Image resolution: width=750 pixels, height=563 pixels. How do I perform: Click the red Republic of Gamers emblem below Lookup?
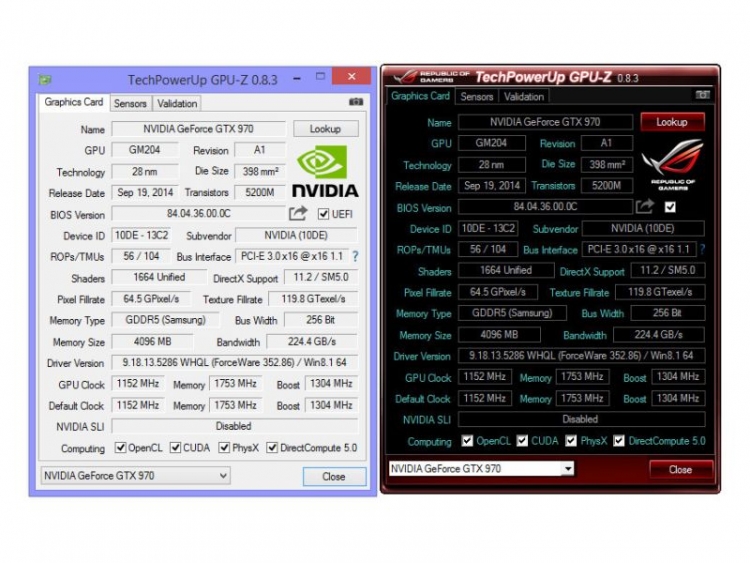[670, 165]
